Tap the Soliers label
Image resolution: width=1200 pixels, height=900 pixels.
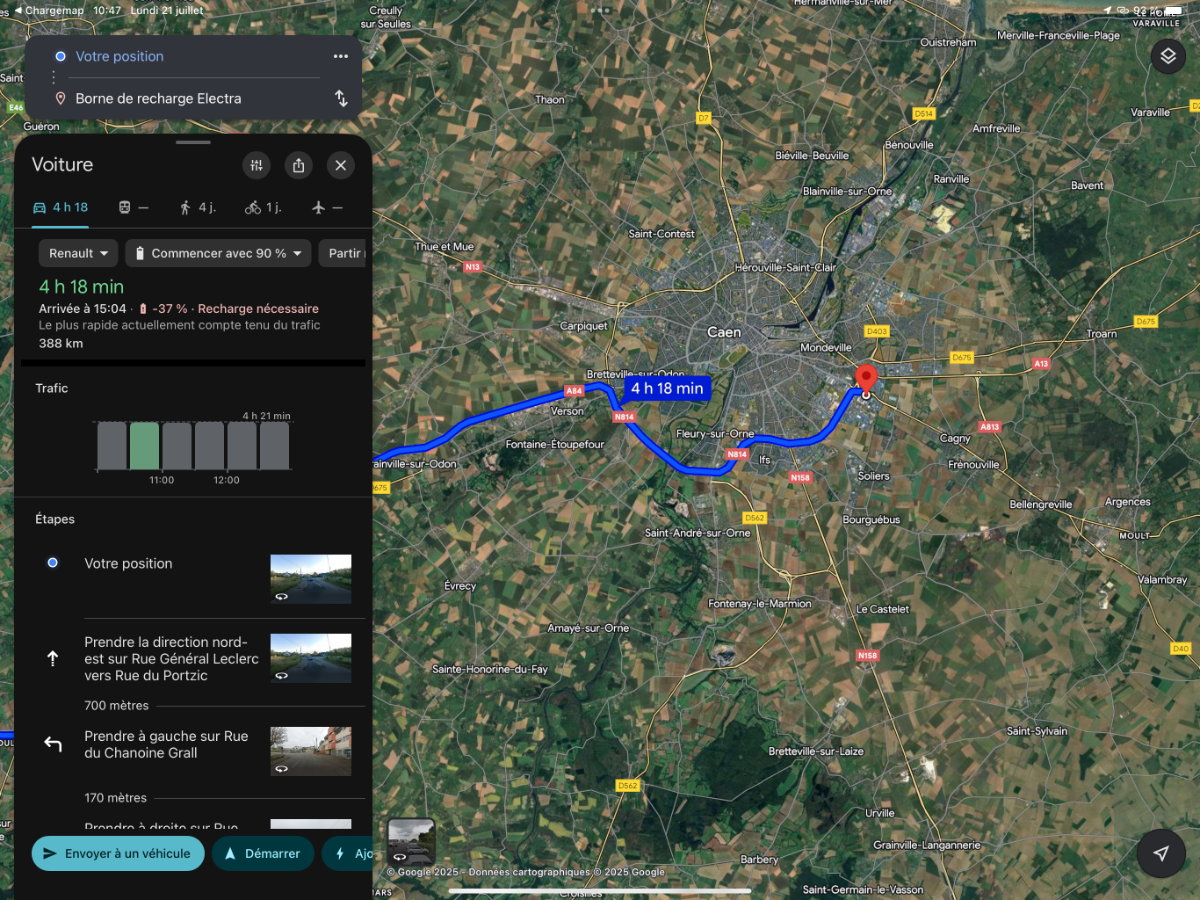[874, 476]
